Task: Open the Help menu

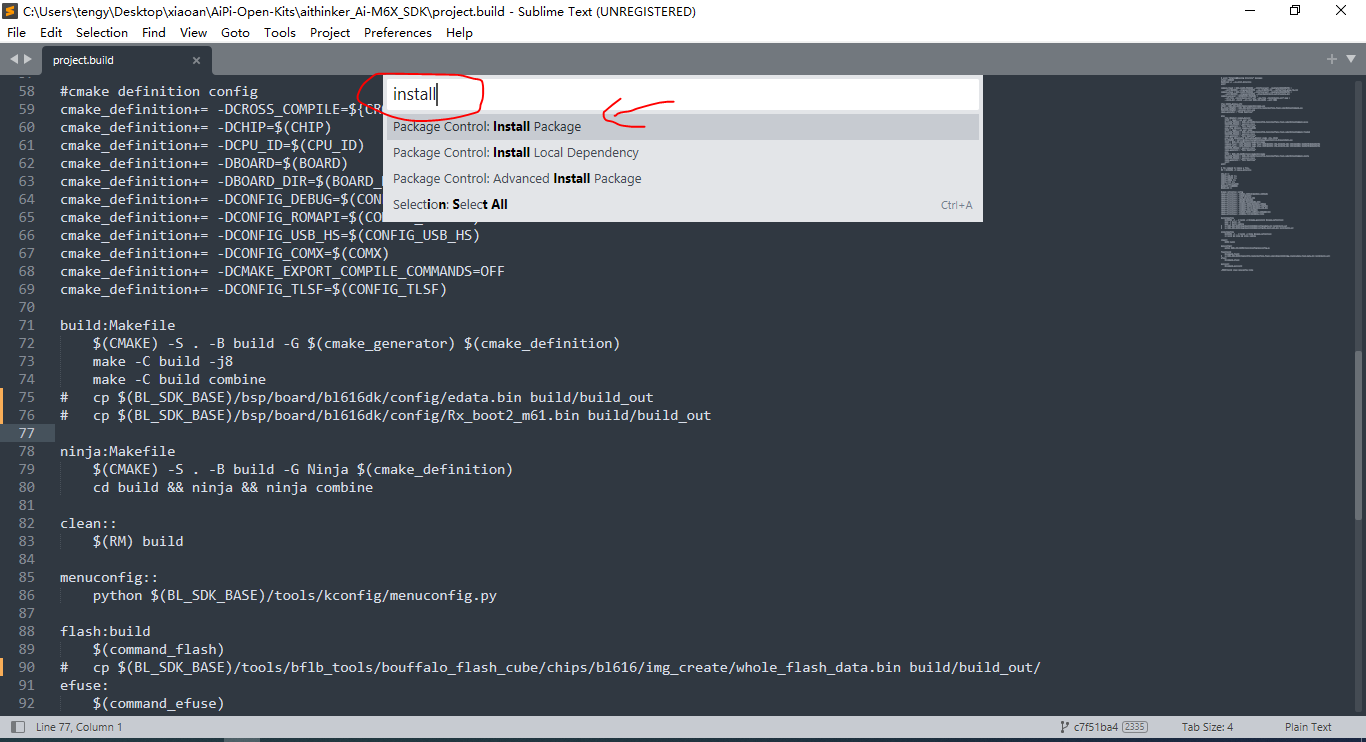Action: (x=459, y=33)
